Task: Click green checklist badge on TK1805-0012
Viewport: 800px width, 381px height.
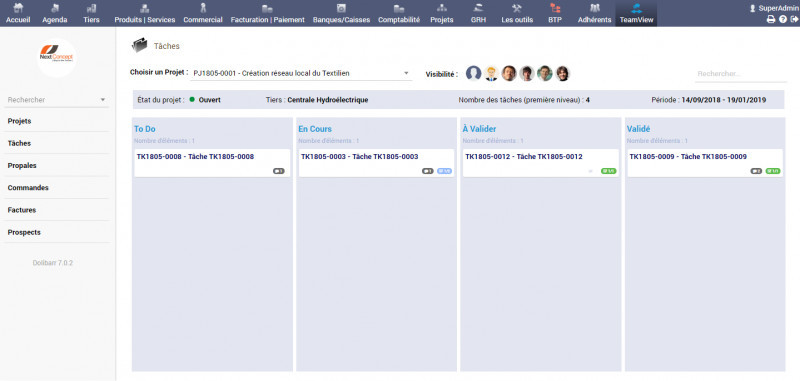Action: click(609, 171)
